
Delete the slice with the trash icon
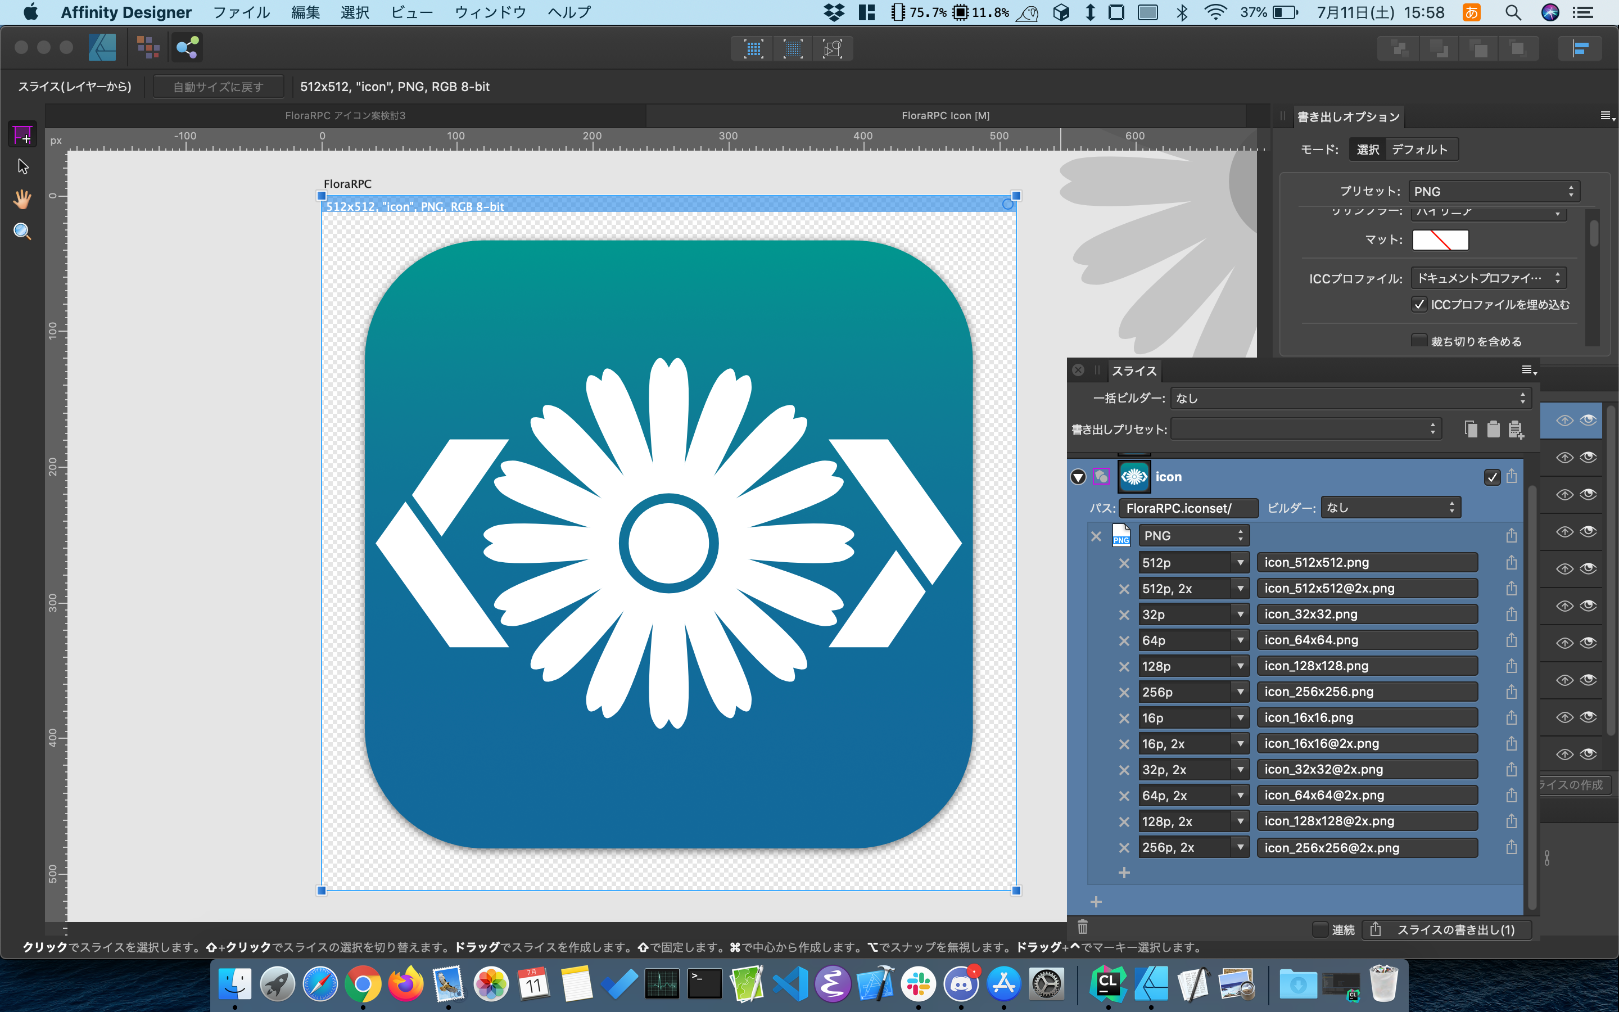[x=1082, y=928]
